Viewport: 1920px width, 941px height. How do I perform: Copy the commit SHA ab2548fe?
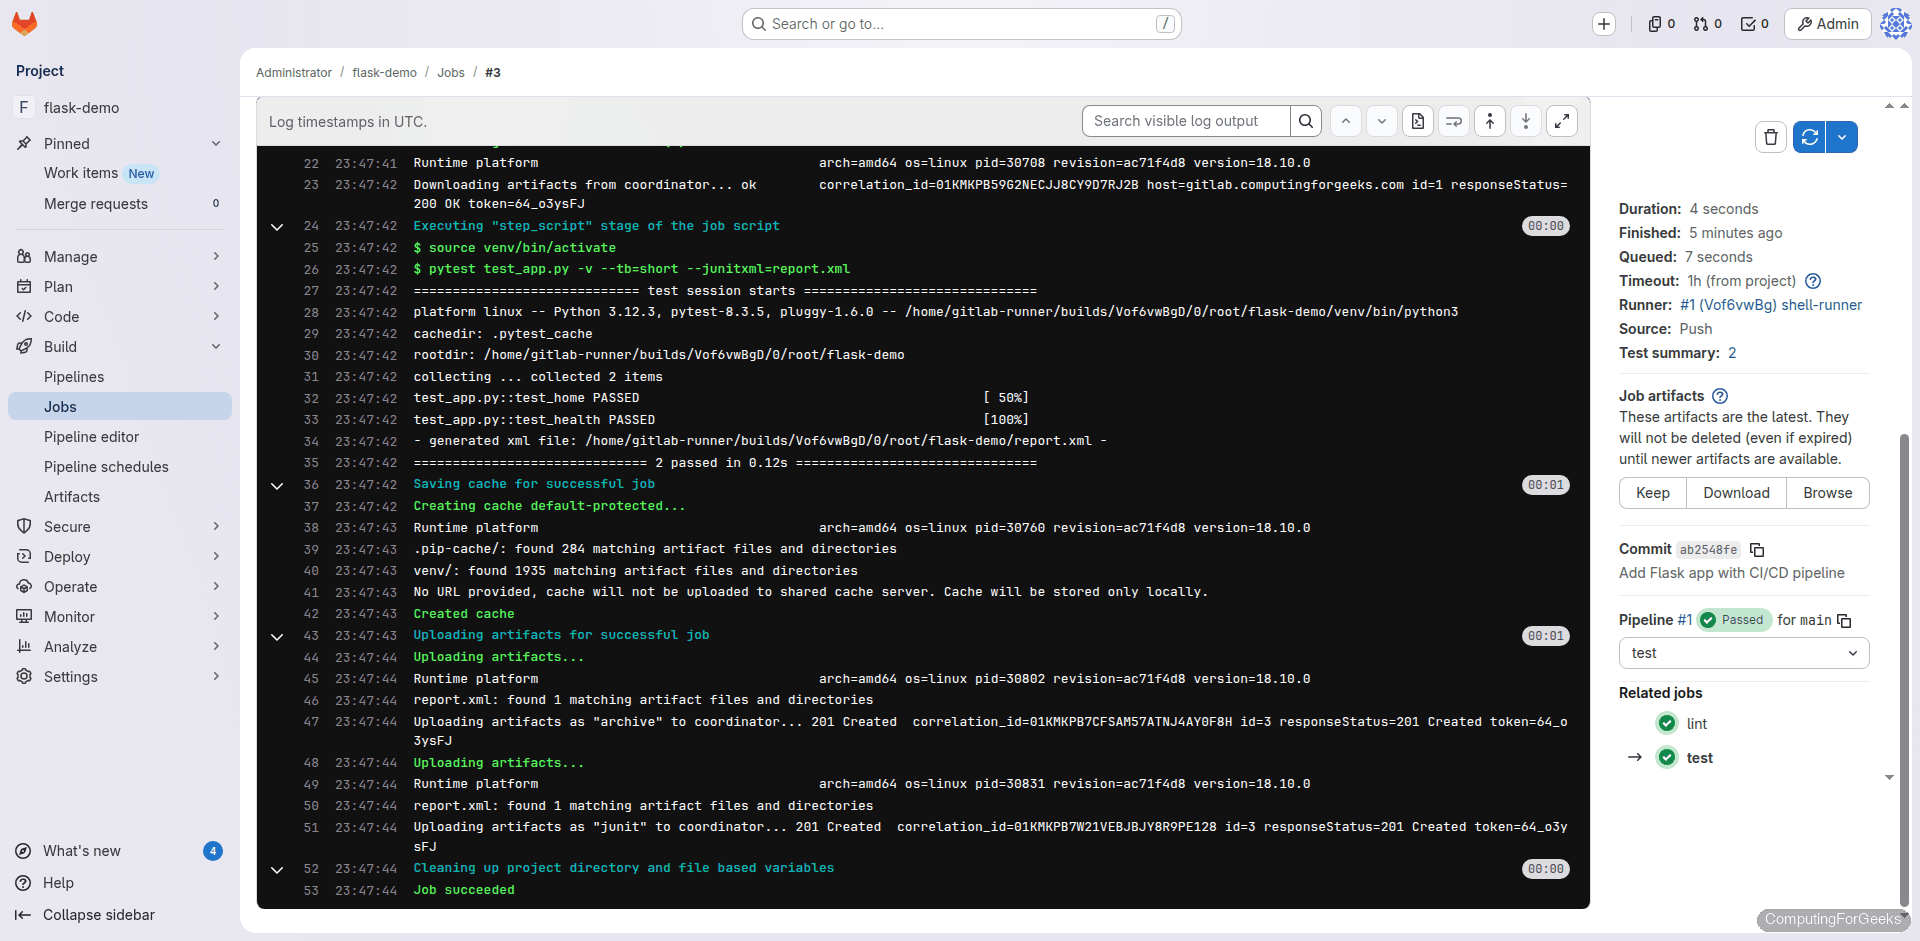click(1758, 550)
